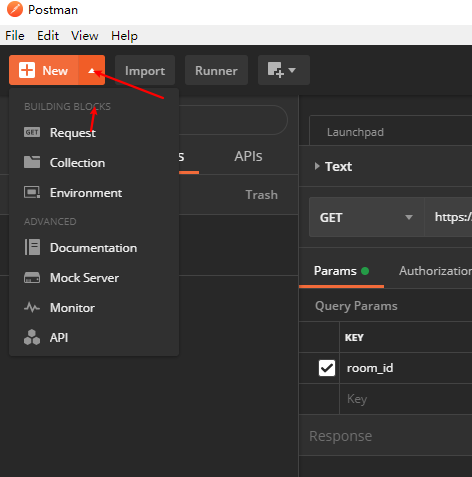Viewport: 472px width, 477px height.
Task: Click the notebook icon beside Documentation
Action: (32, 247)
